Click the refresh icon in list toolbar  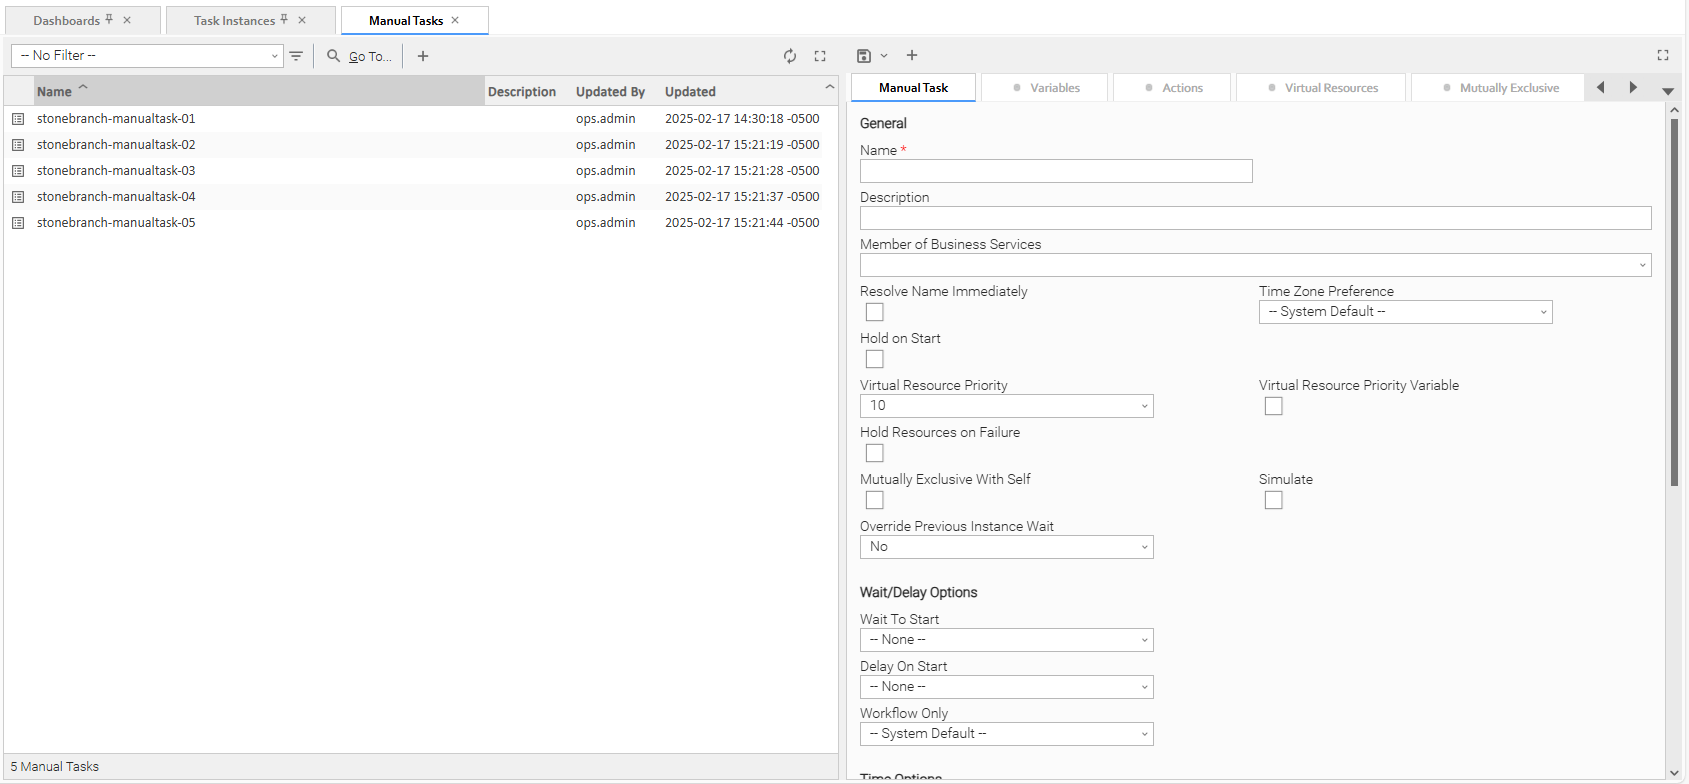coord(790,56)
